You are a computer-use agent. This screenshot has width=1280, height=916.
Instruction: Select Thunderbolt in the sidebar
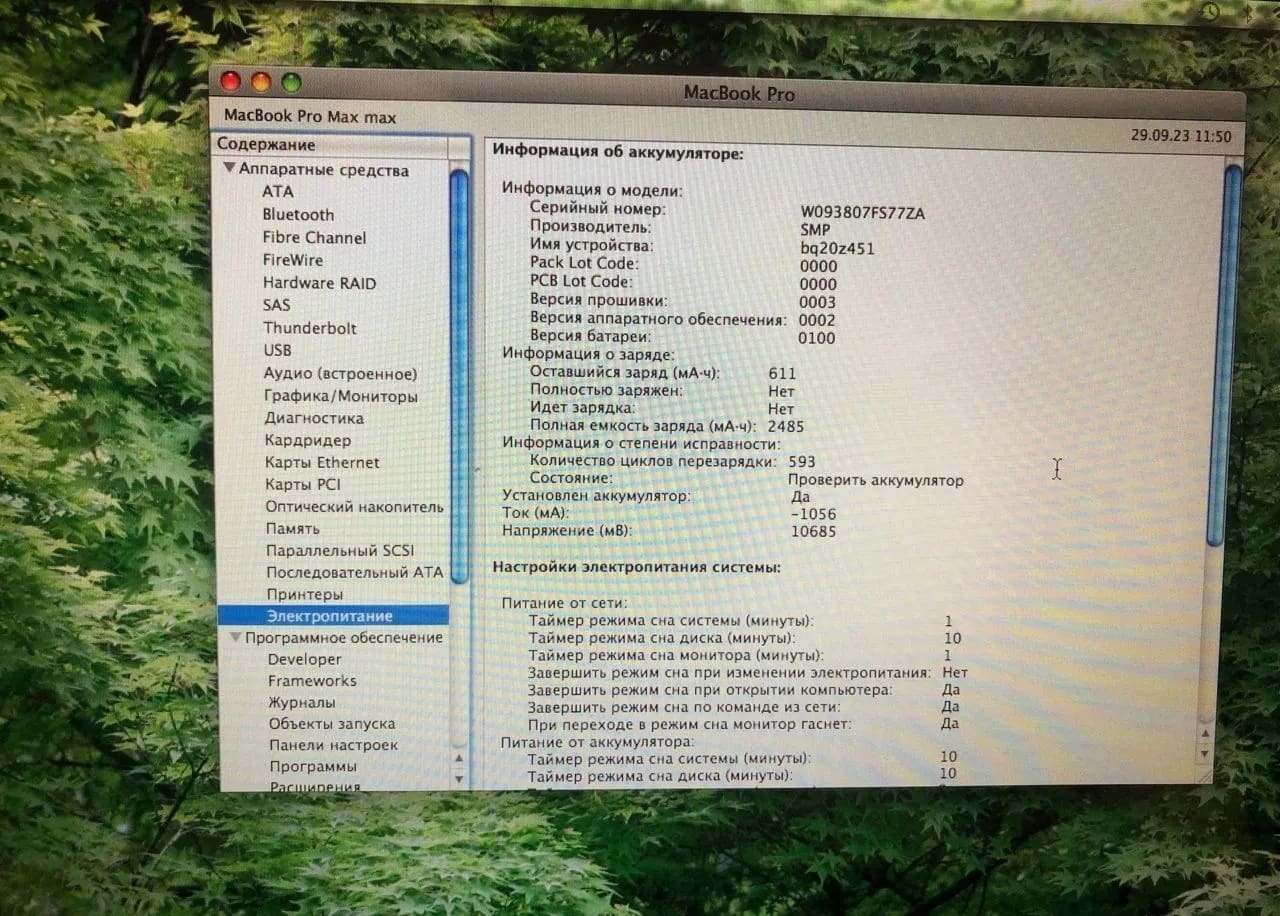click(310, 328)
